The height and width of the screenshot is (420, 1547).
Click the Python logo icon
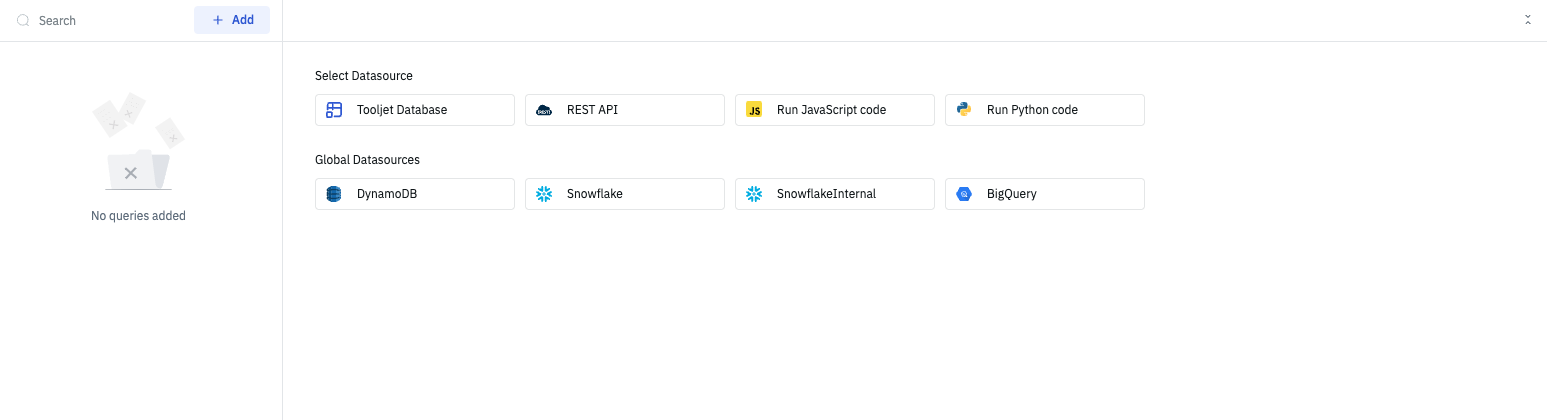click(964, 110)
